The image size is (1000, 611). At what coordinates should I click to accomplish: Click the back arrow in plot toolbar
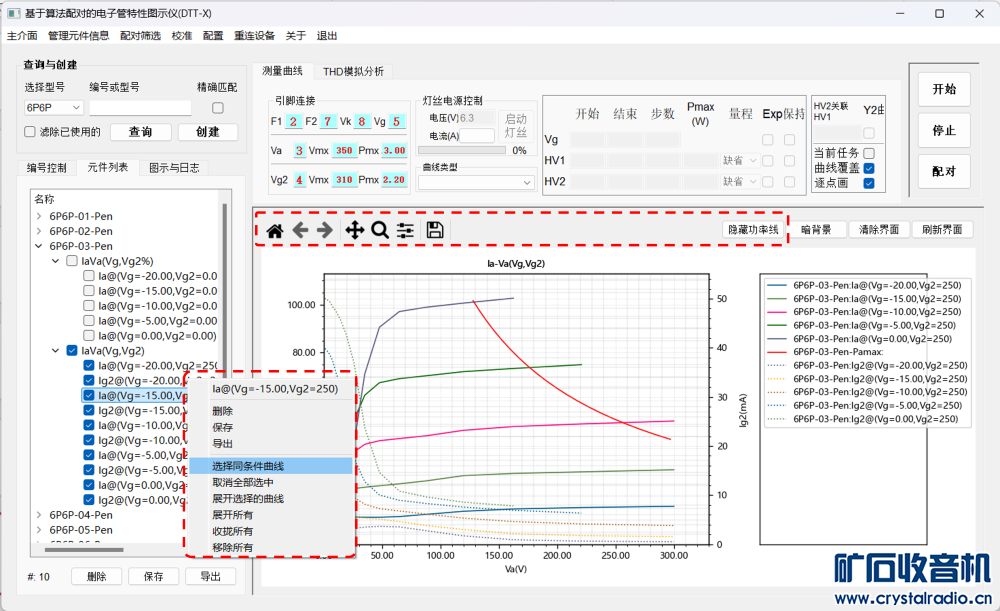coord(300,230)
